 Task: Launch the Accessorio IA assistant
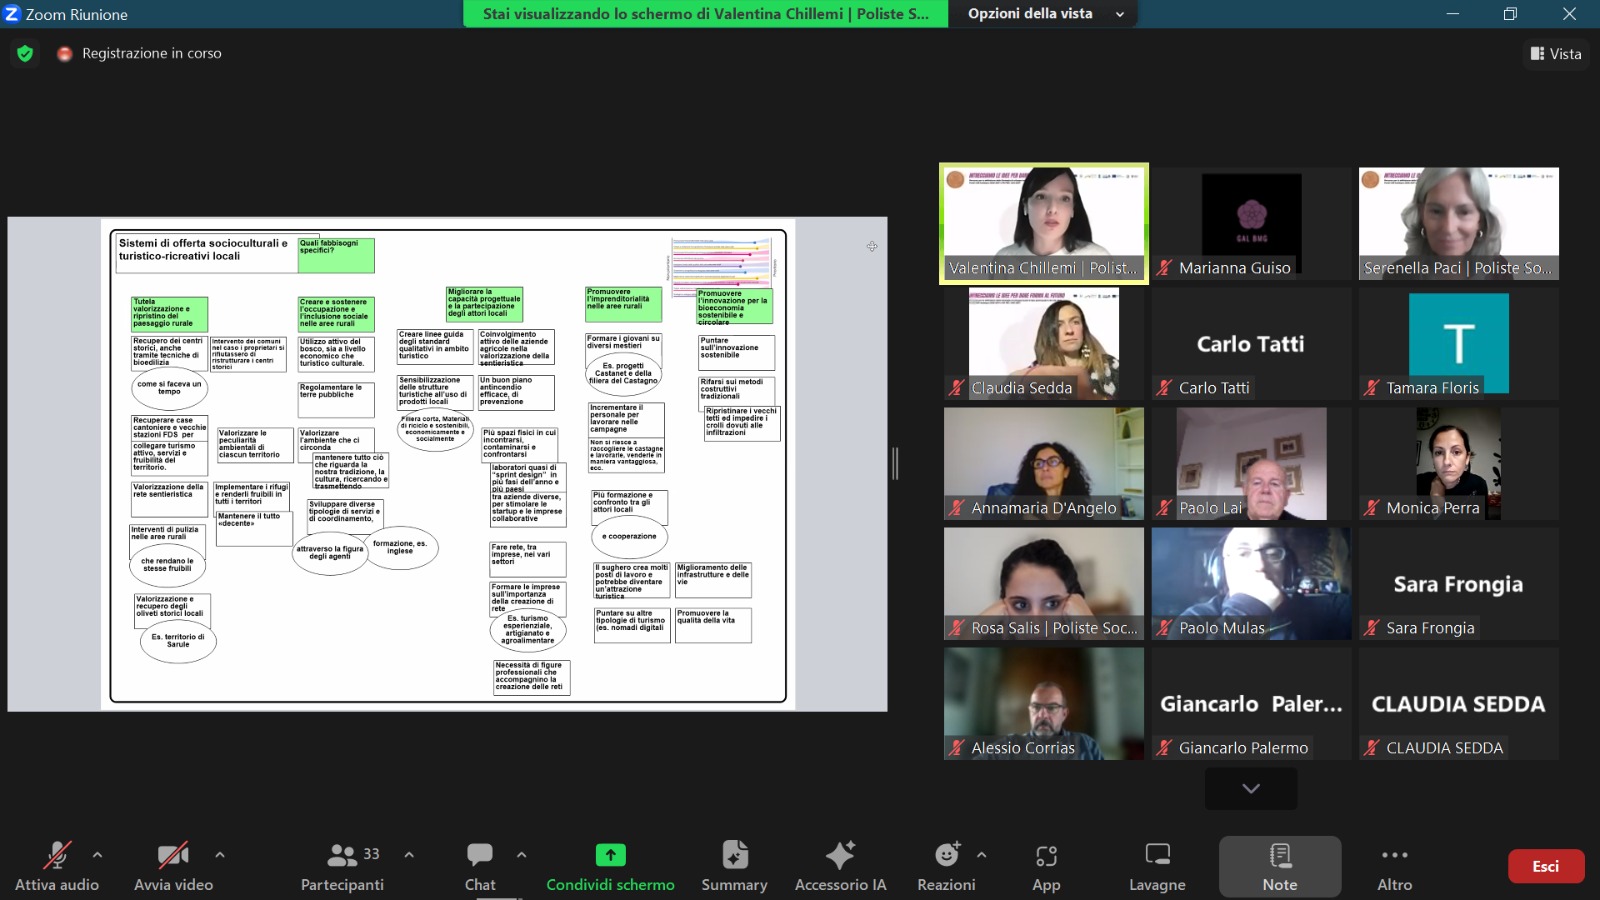(840, 865)
